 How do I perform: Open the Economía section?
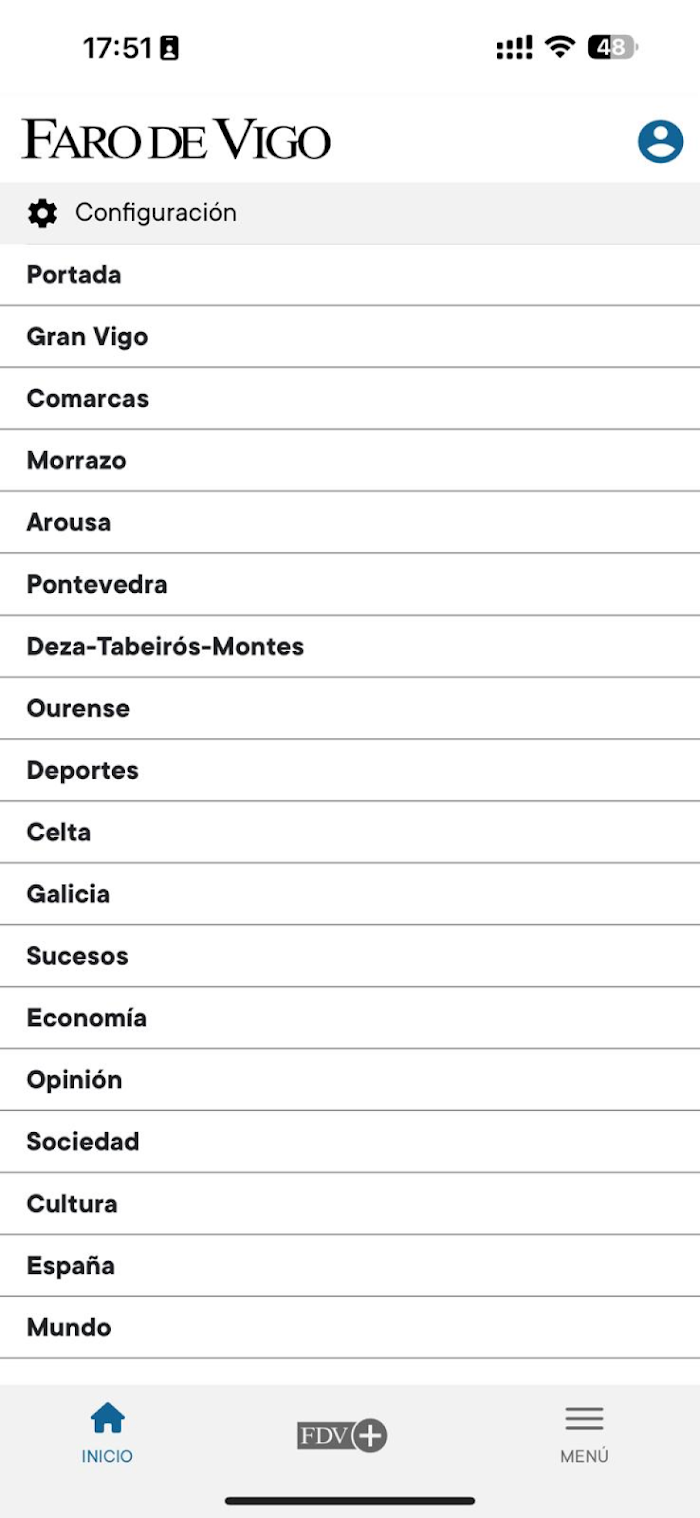(x=350, y=1019)
